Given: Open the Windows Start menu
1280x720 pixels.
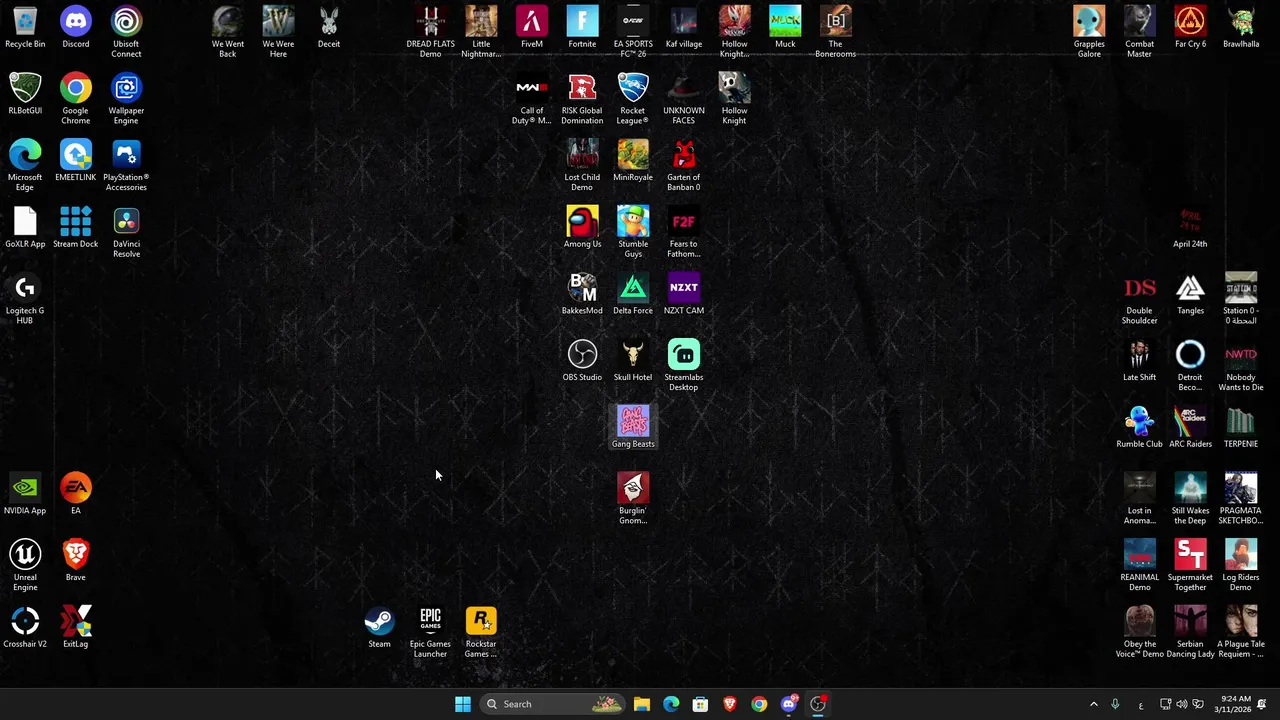Looking at the screenshot, I should tap(462, 704).
